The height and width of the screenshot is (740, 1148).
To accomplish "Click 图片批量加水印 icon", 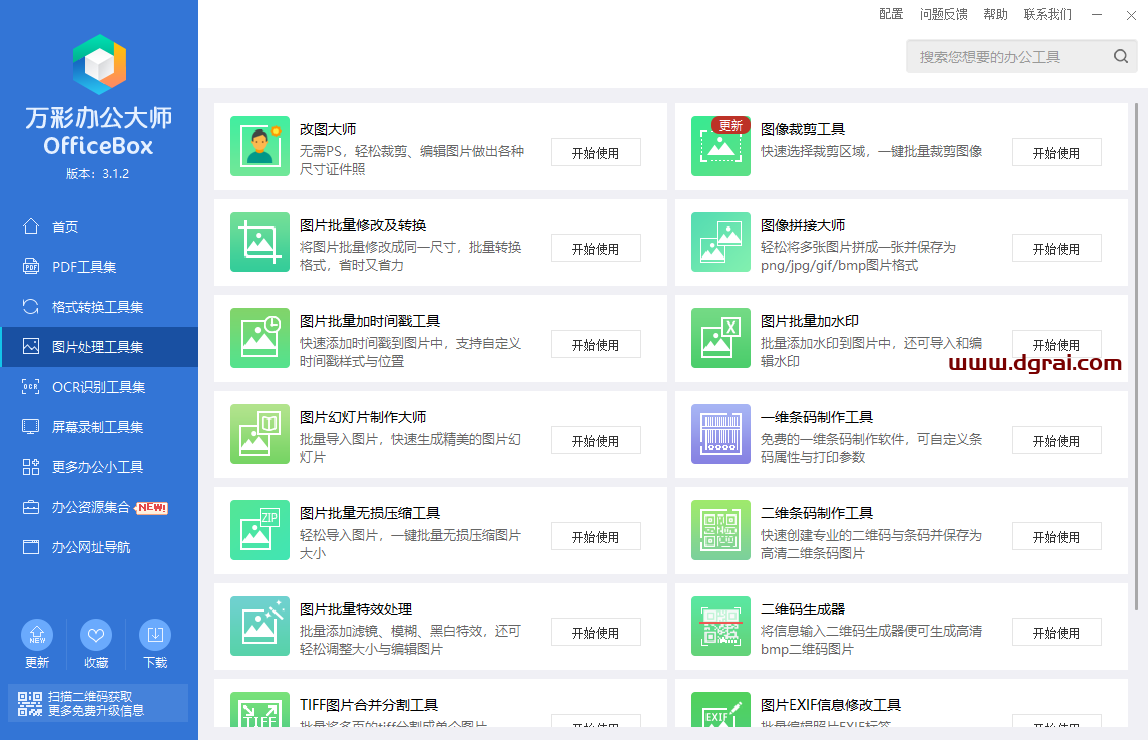I will (720, 337).
